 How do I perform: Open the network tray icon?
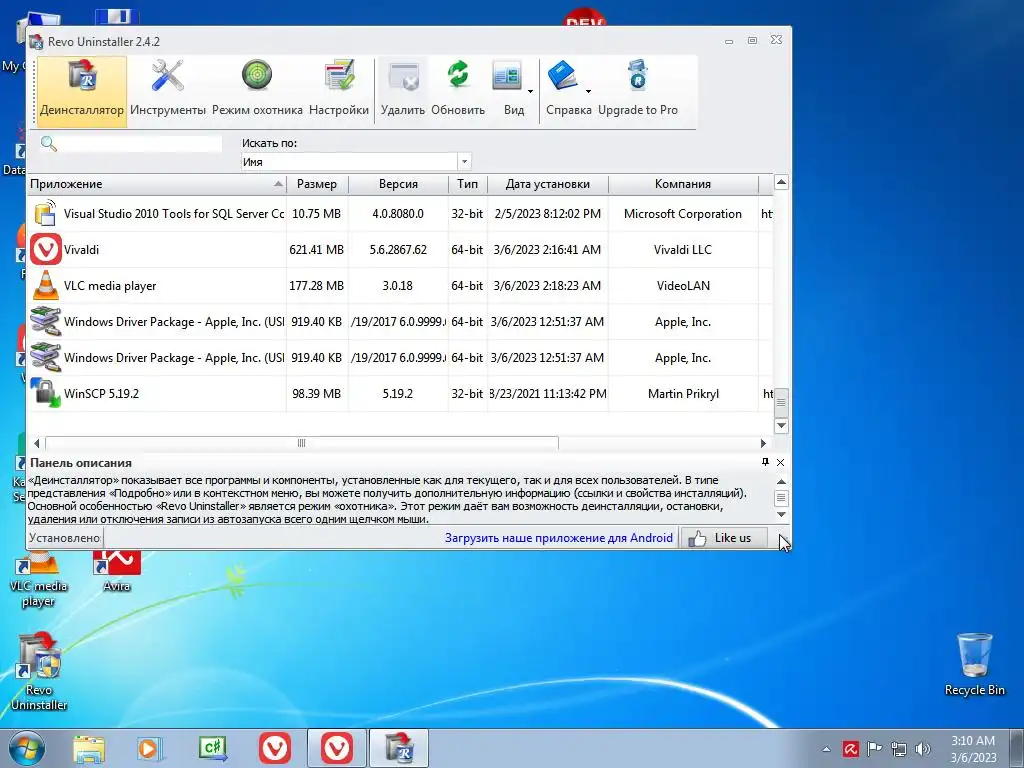tap(899, 748)
